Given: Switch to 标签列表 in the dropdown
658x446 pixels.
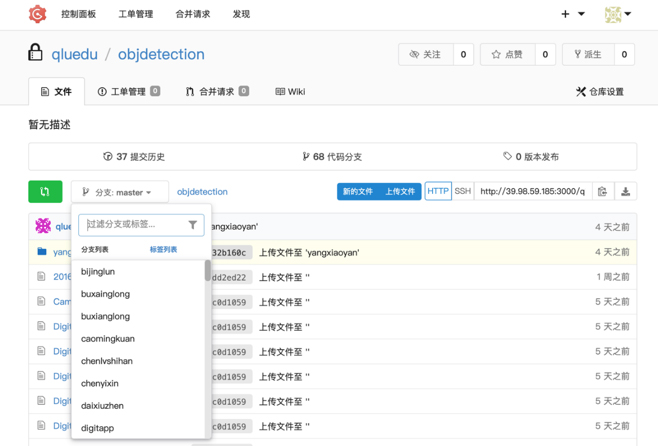Looking at the screenshot, I should click(163, 250).
